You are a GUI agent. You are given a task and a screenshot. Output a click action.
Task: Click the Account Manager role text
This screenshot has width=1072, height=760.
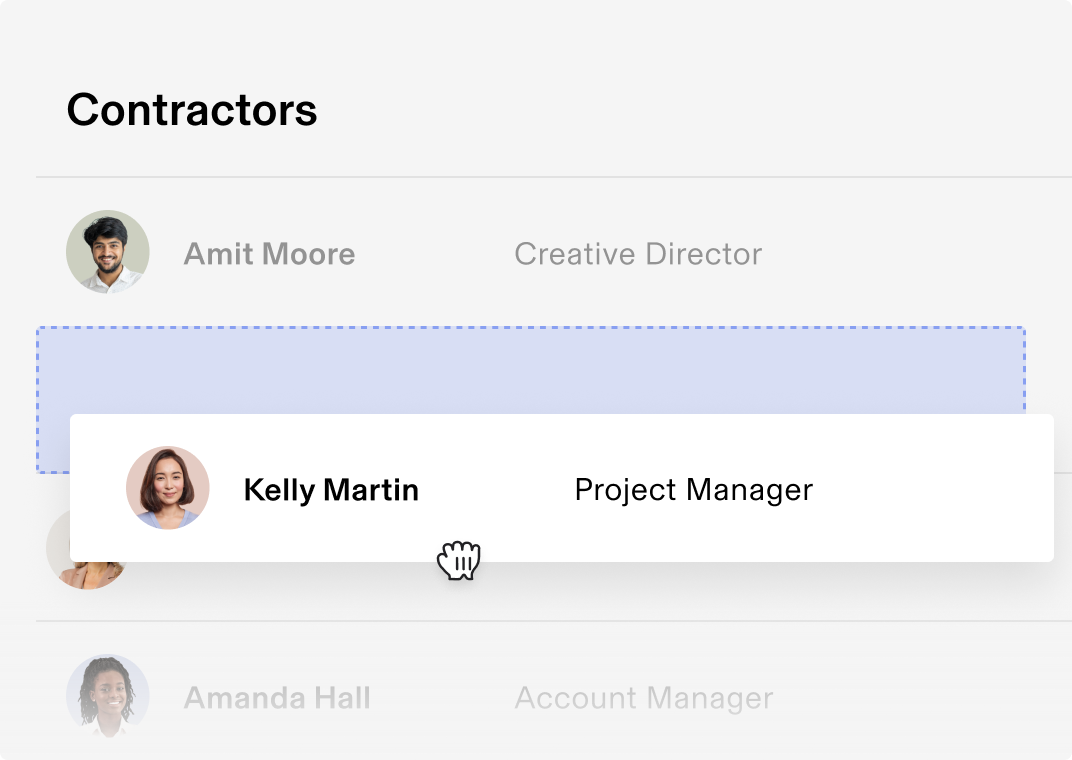(643, 697)
